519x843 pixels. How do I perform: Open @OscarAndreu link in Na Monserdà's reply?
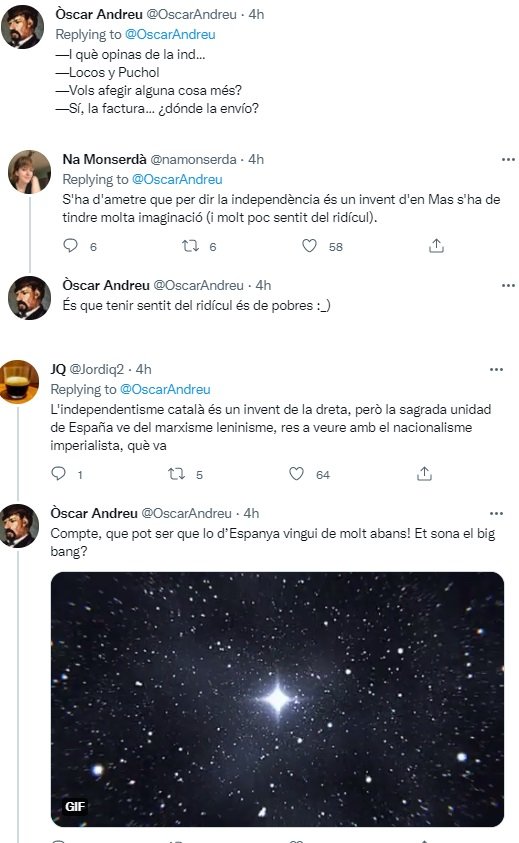(177, 180)
